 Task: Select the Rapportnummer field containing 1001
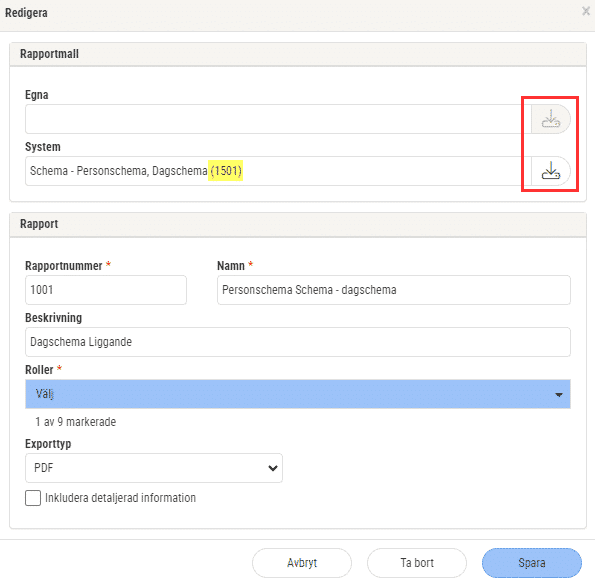[x=106, y=290]
